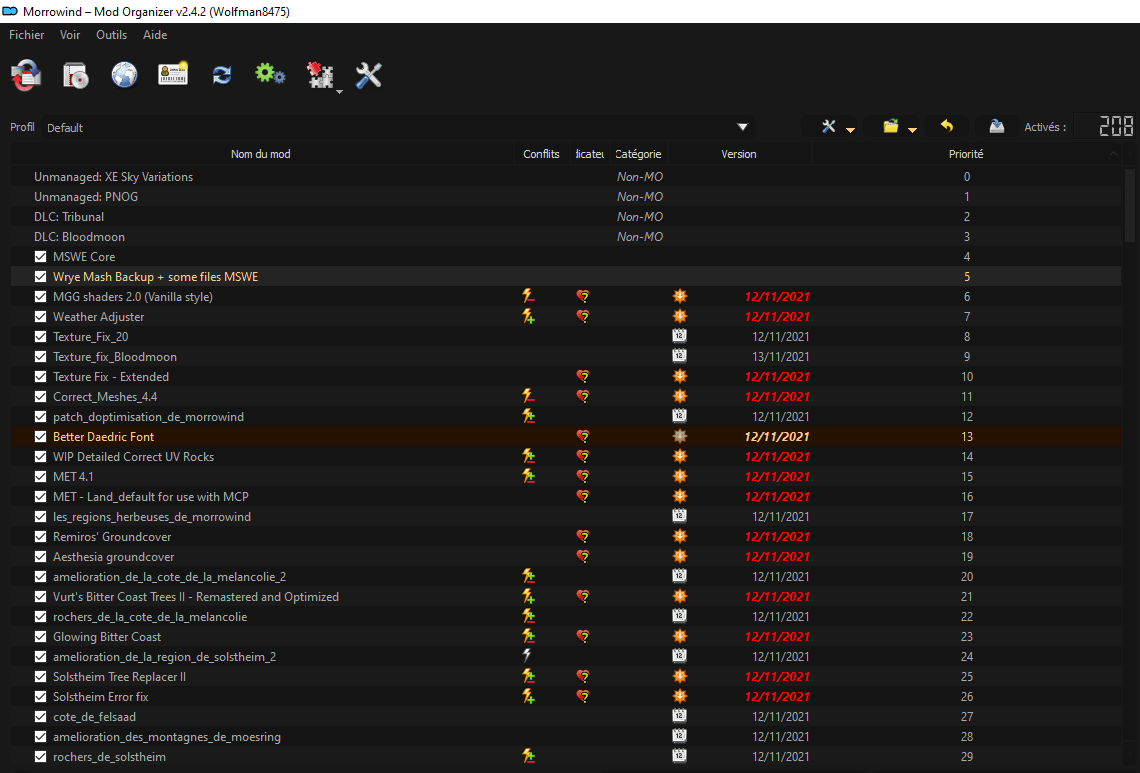Screen dimensions: 1140x773
Task: Click Install Mod from archive icon
Action: click(76, 75)
